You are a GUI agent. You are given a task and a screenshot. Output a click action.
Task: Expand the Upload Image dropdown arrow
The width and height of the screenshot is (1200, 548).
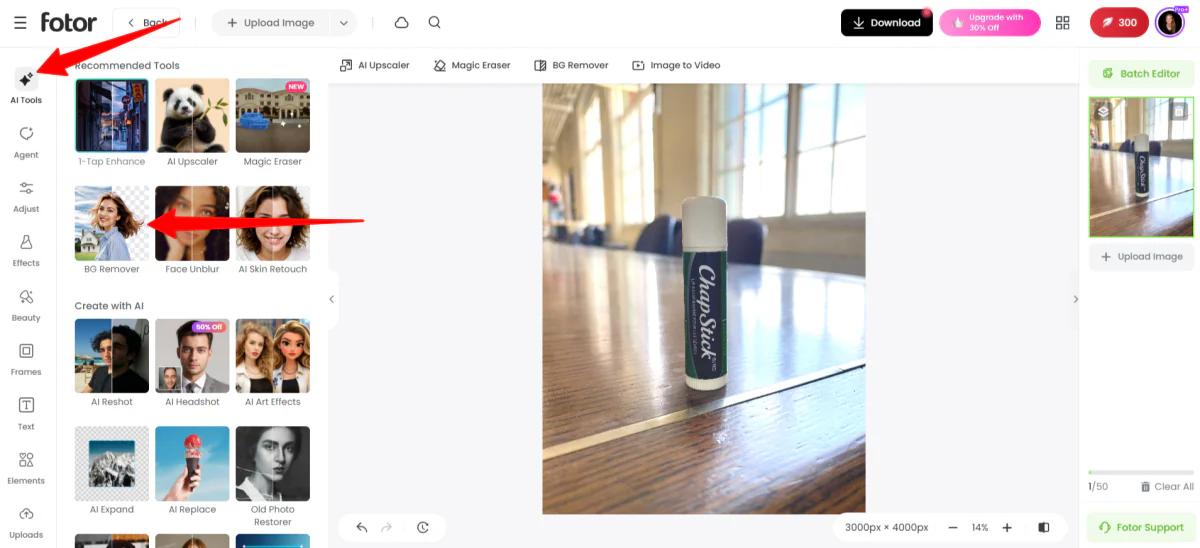343,22
